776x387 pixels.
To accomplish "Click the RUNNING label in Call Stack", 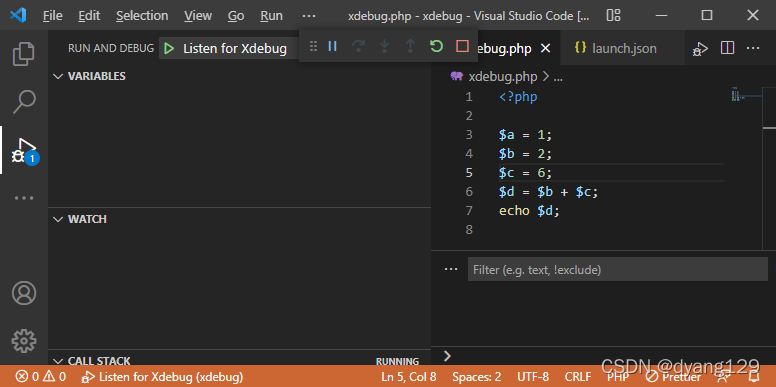I will (397, 361).
